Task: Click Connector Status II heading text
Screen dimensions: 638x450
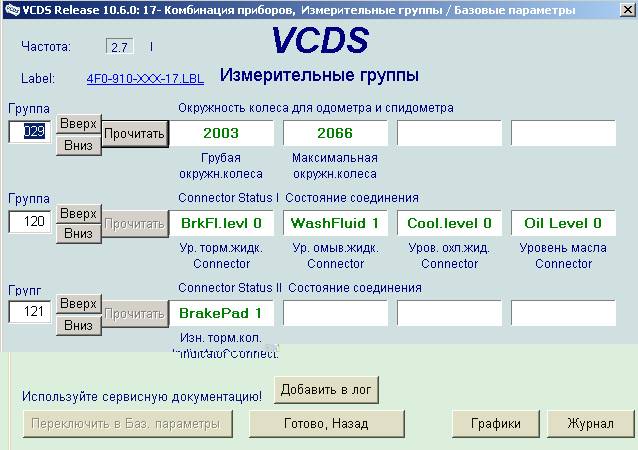Action: click(x=230, y=288)
